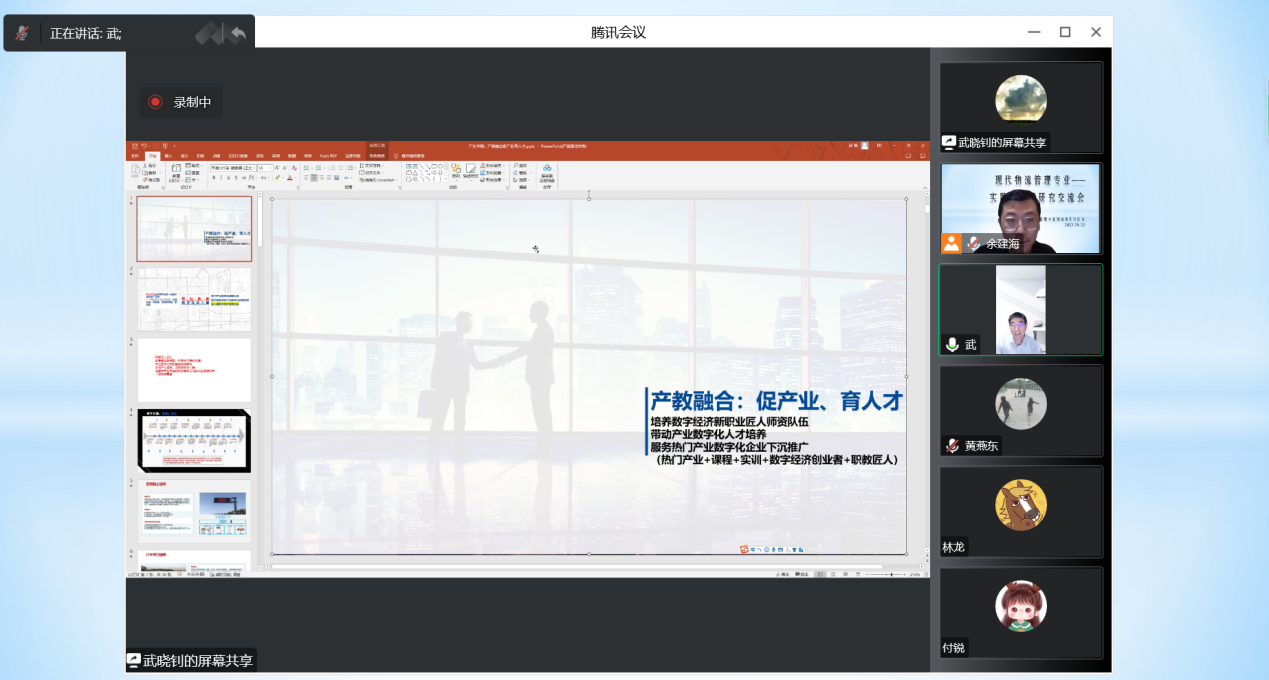Increase font size with the larger A icon
The height and width of the screenshot is (680, 1269).
point(277,168)
